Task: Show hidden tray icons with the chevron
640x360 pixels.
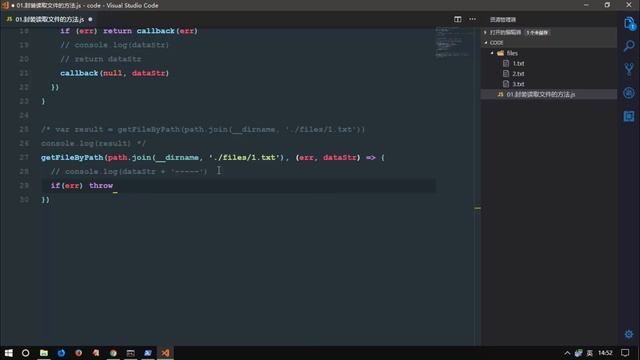Action: click(x=567, y=353)
